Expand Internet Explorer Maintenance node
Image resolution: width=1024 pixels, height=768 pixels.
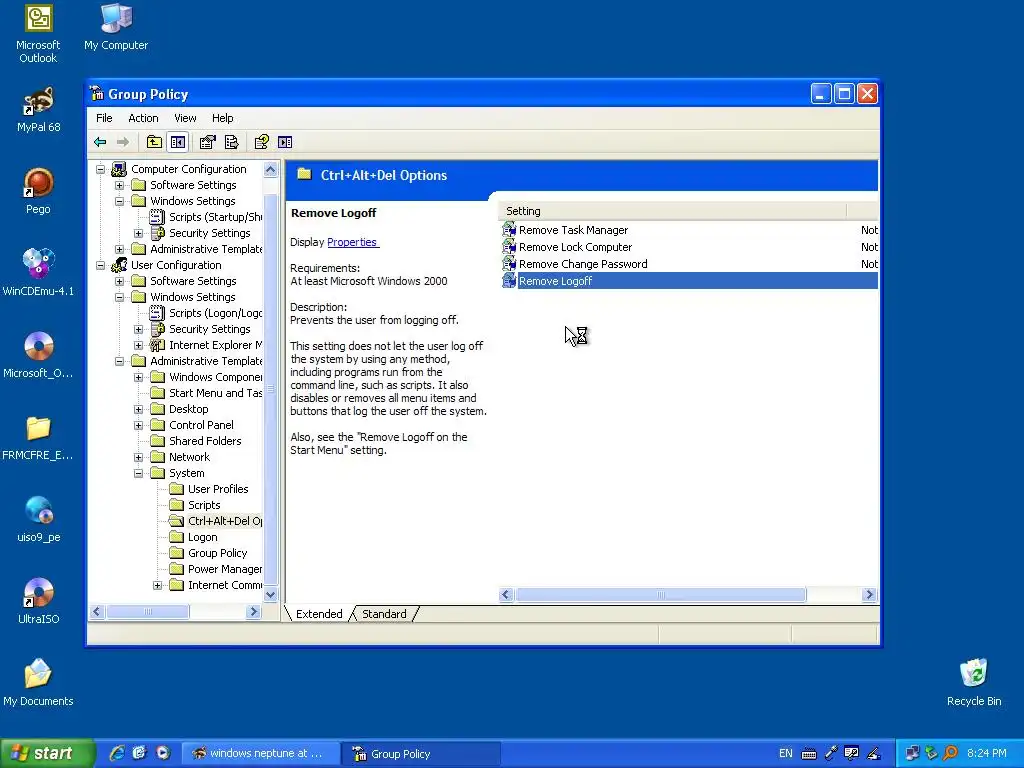click(138, 345)
